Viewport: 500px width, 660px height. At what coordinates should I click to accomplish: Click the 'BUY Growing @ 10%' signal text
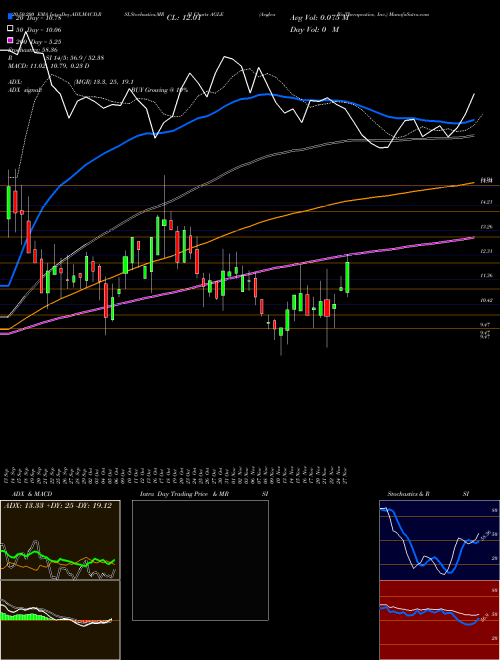(x=160, y=90)
